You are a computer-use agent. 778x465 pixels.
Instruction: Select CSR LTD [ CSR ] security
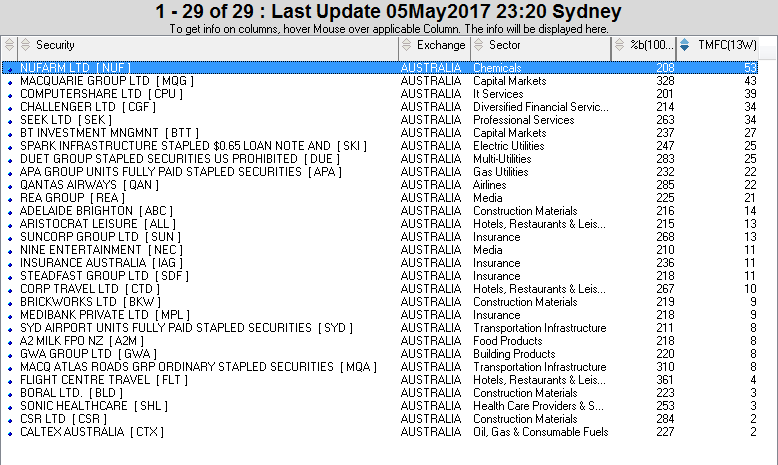click(64, 418)
